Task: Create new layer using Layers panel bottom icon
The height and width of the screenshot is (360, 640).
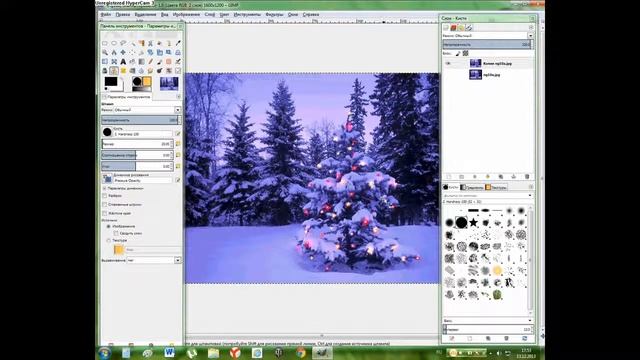Action: pos(449,177)
